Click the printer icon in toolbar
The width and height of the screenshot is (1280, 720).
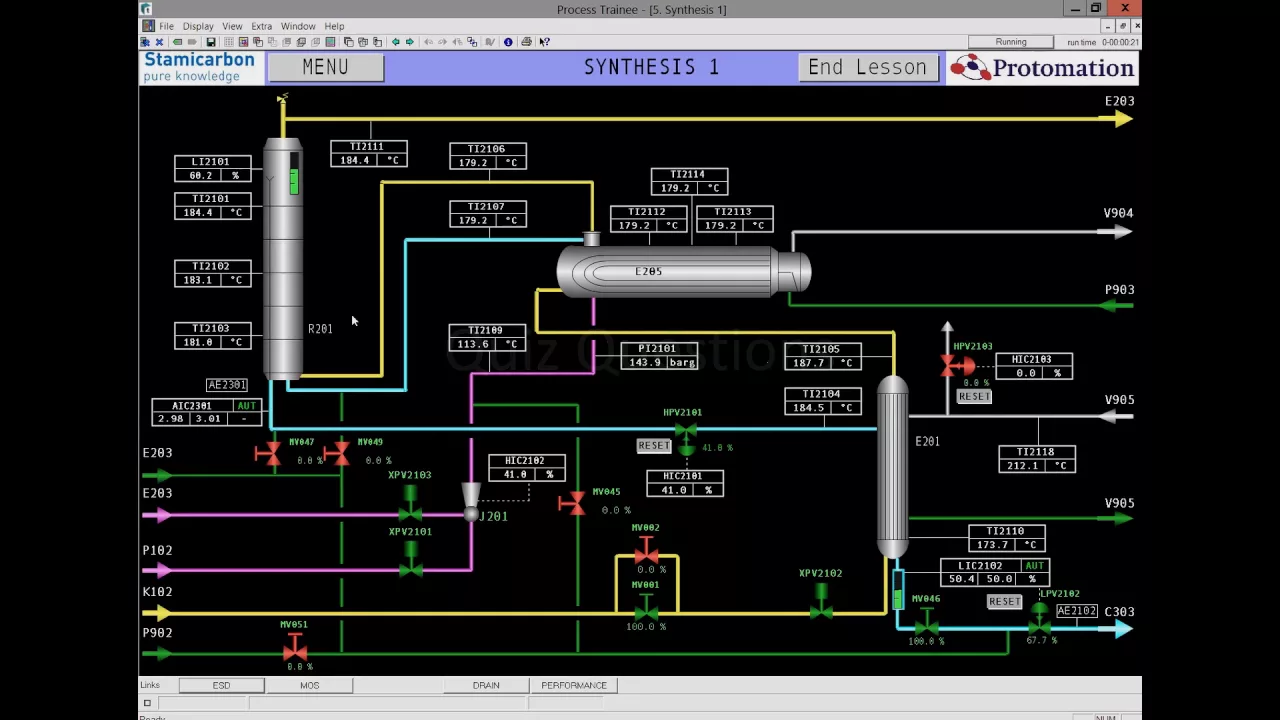(x=527, y=42)
